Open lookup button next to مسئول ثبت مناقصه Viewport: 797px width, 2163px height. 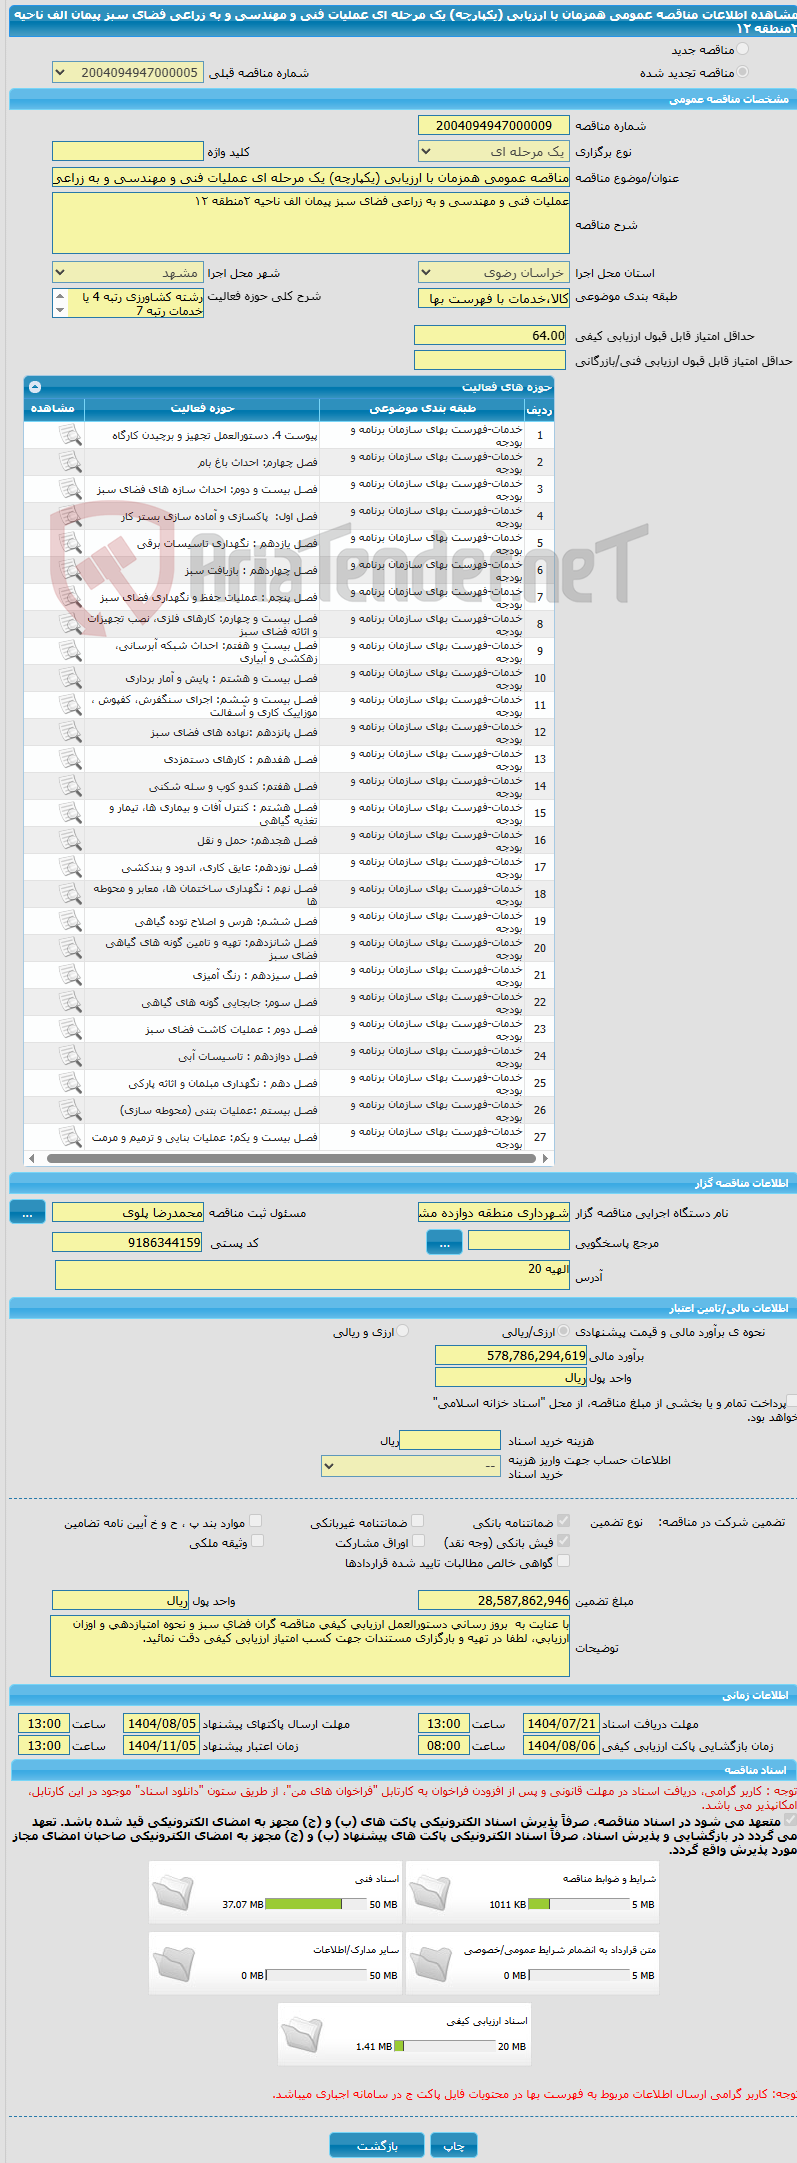(x=27, y=1212)
